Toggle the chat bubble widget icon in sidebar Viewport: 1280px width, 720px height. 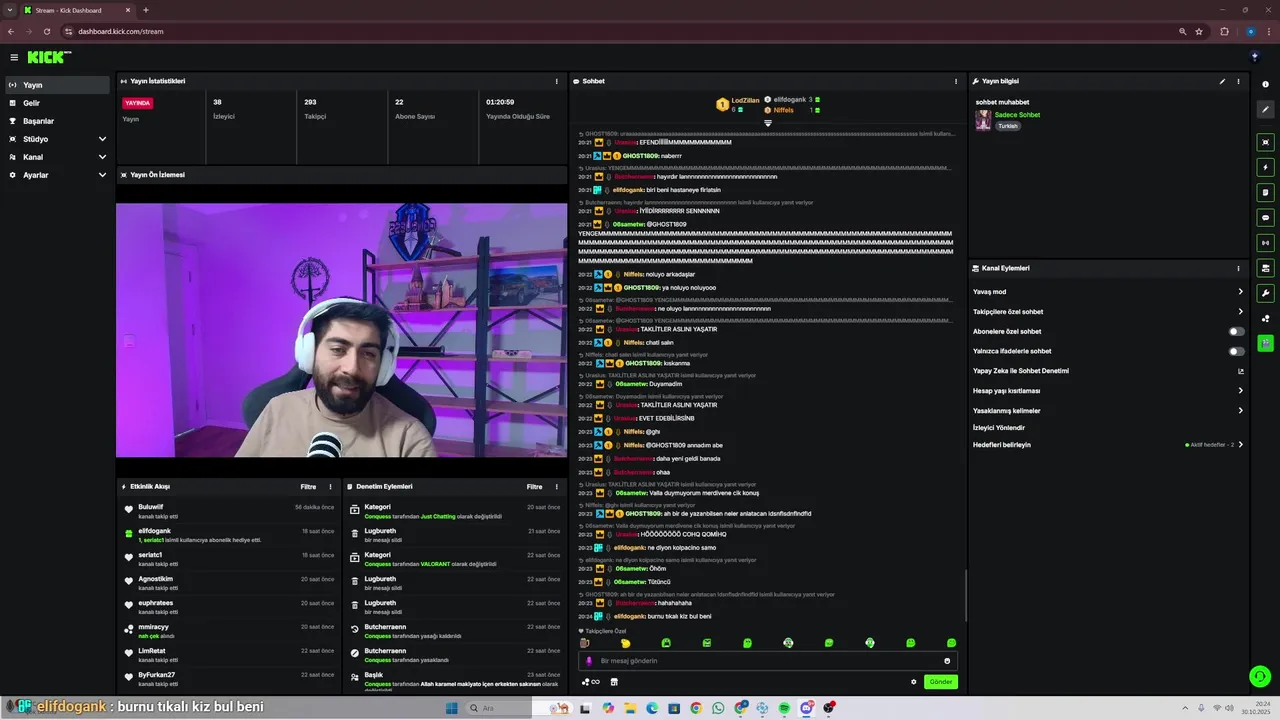pos(1266,217)
